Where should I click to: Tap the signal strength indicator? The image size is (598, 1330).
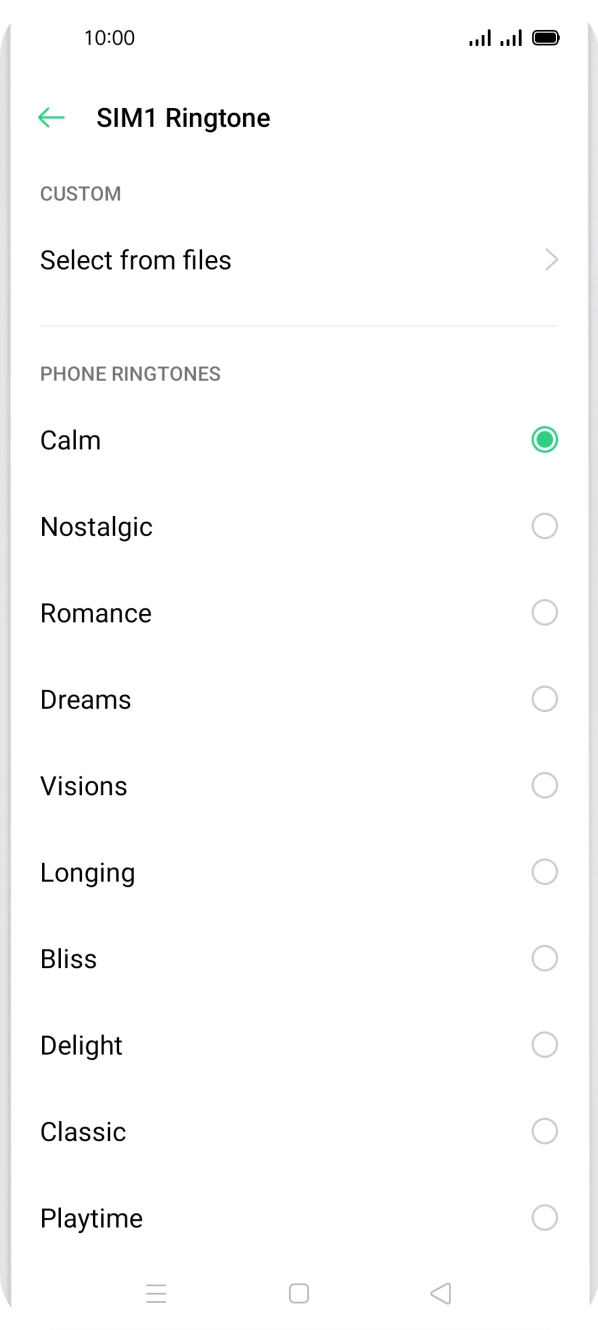(480, 38)
